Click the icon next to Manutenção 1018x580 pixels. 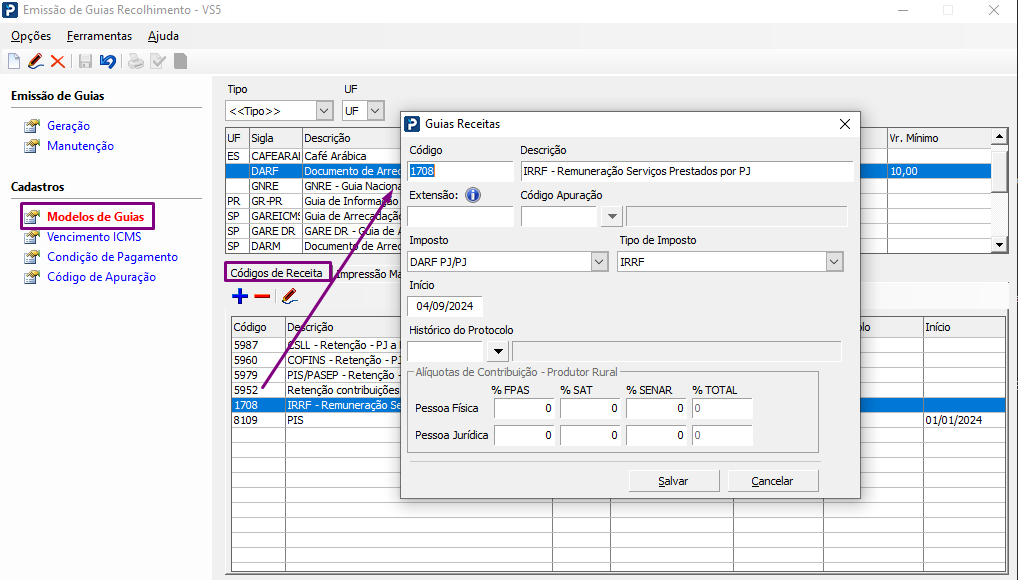point(32,146)
